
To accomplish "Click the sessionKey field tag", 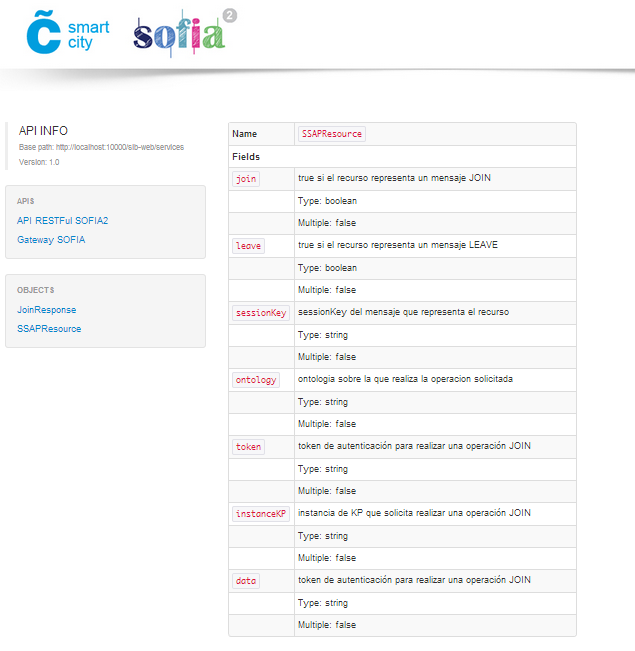I will tap(260, 313).
